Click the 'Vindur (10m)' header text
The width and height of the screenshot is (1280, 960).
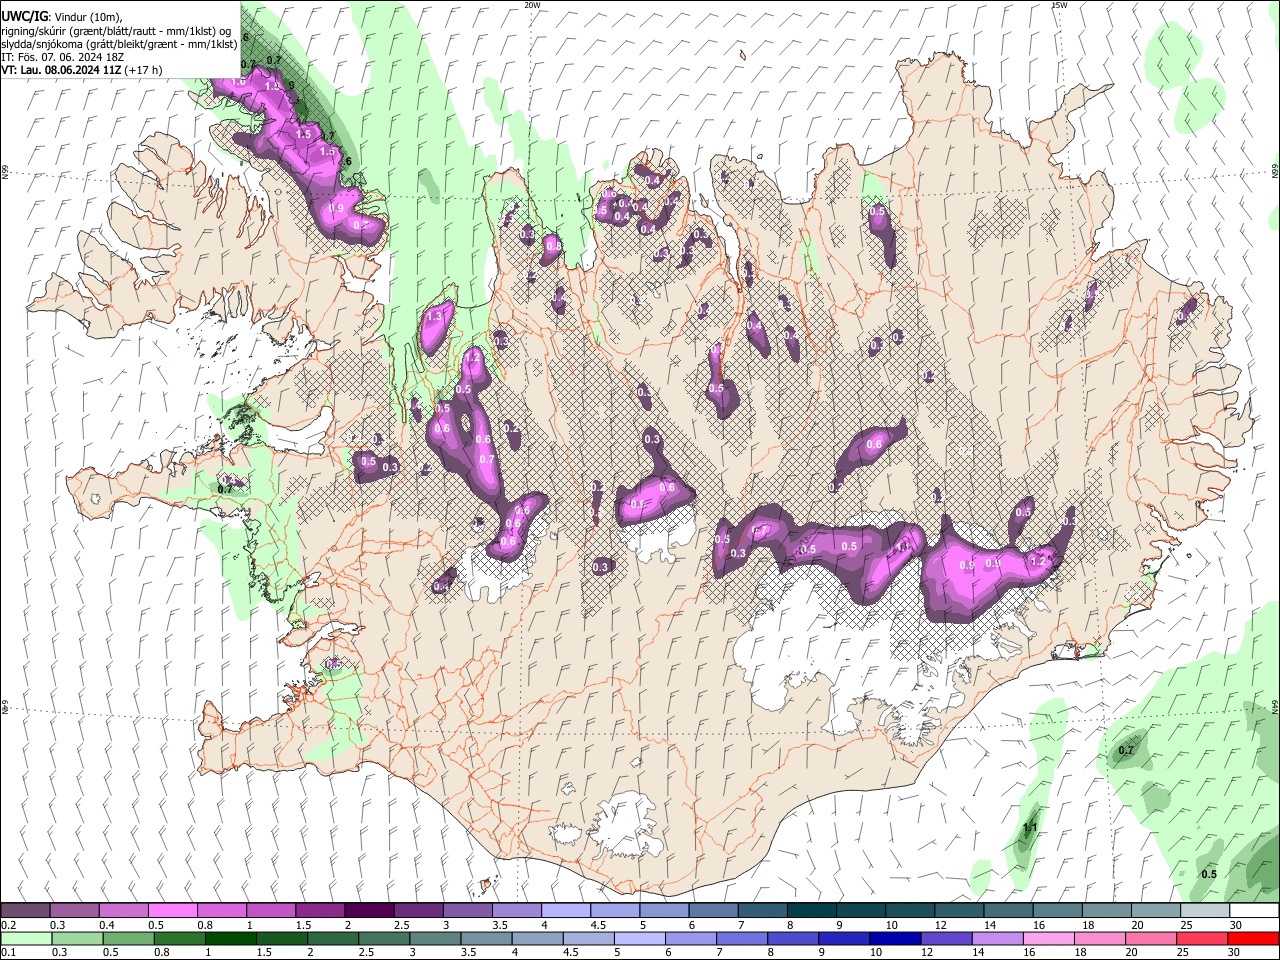(87, 16)
